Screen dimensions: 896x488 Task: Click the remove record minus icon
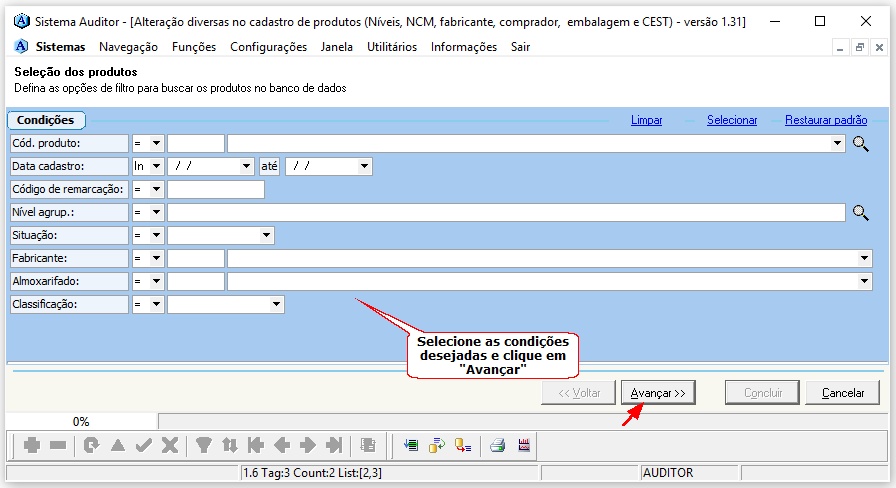tap(58, 445)
